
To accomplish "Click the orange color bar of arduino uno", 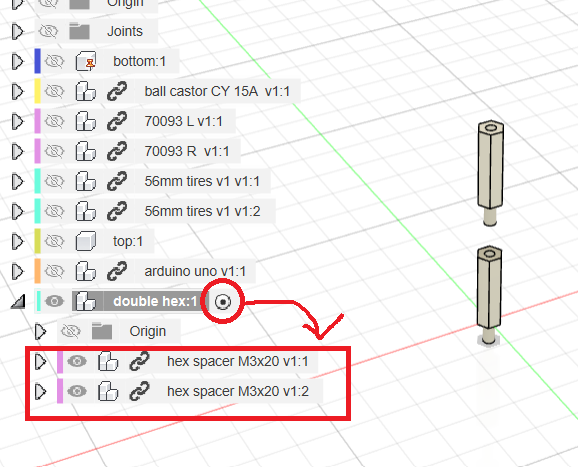I will pyautogui.click(x=37, y=272).
